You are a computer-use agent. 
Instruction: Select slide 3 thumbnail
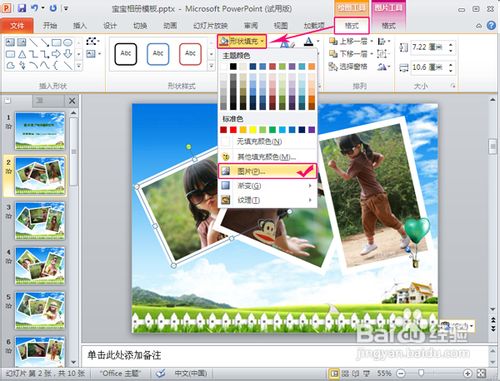(x=40, y=221)
